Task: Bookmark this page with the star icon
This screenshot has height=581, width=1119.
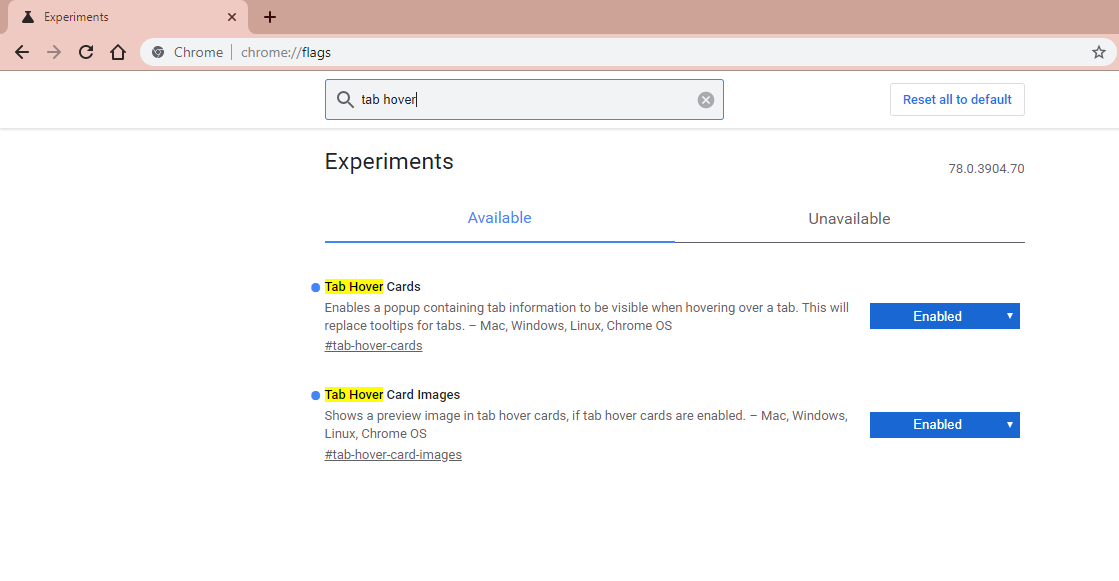Action: [1098, 52]
